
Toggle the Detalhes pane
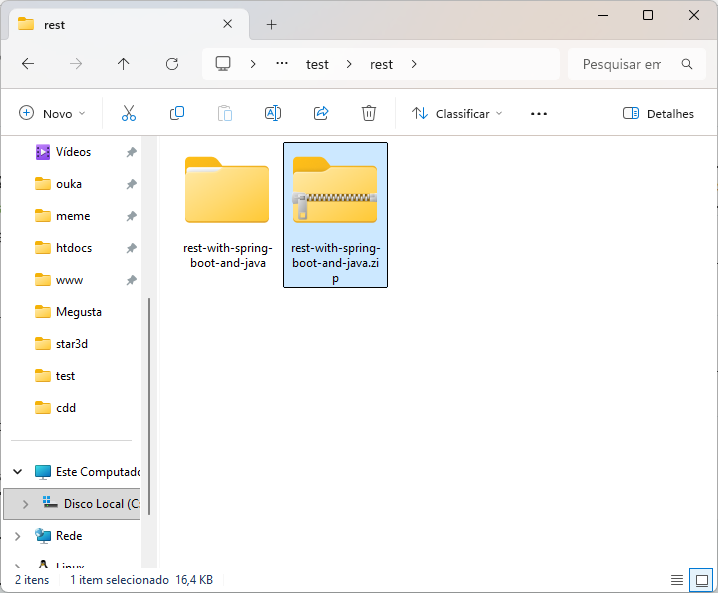coord(658,114)
